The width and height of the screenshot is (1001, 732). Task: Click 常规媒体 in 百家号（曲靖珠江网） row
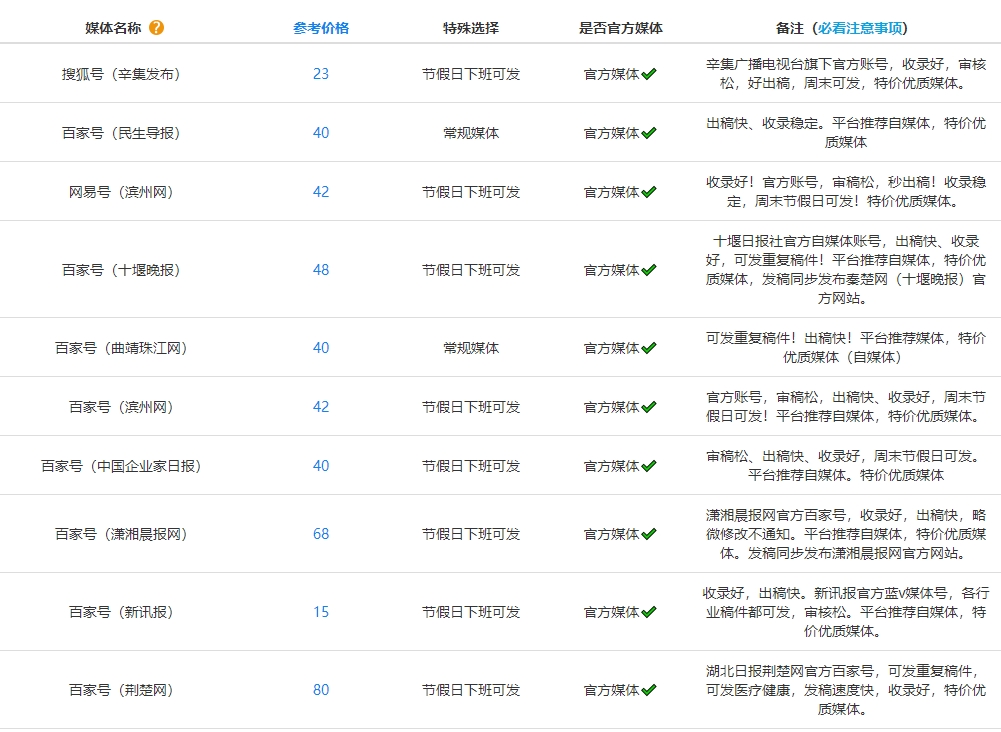coord(471,348)
